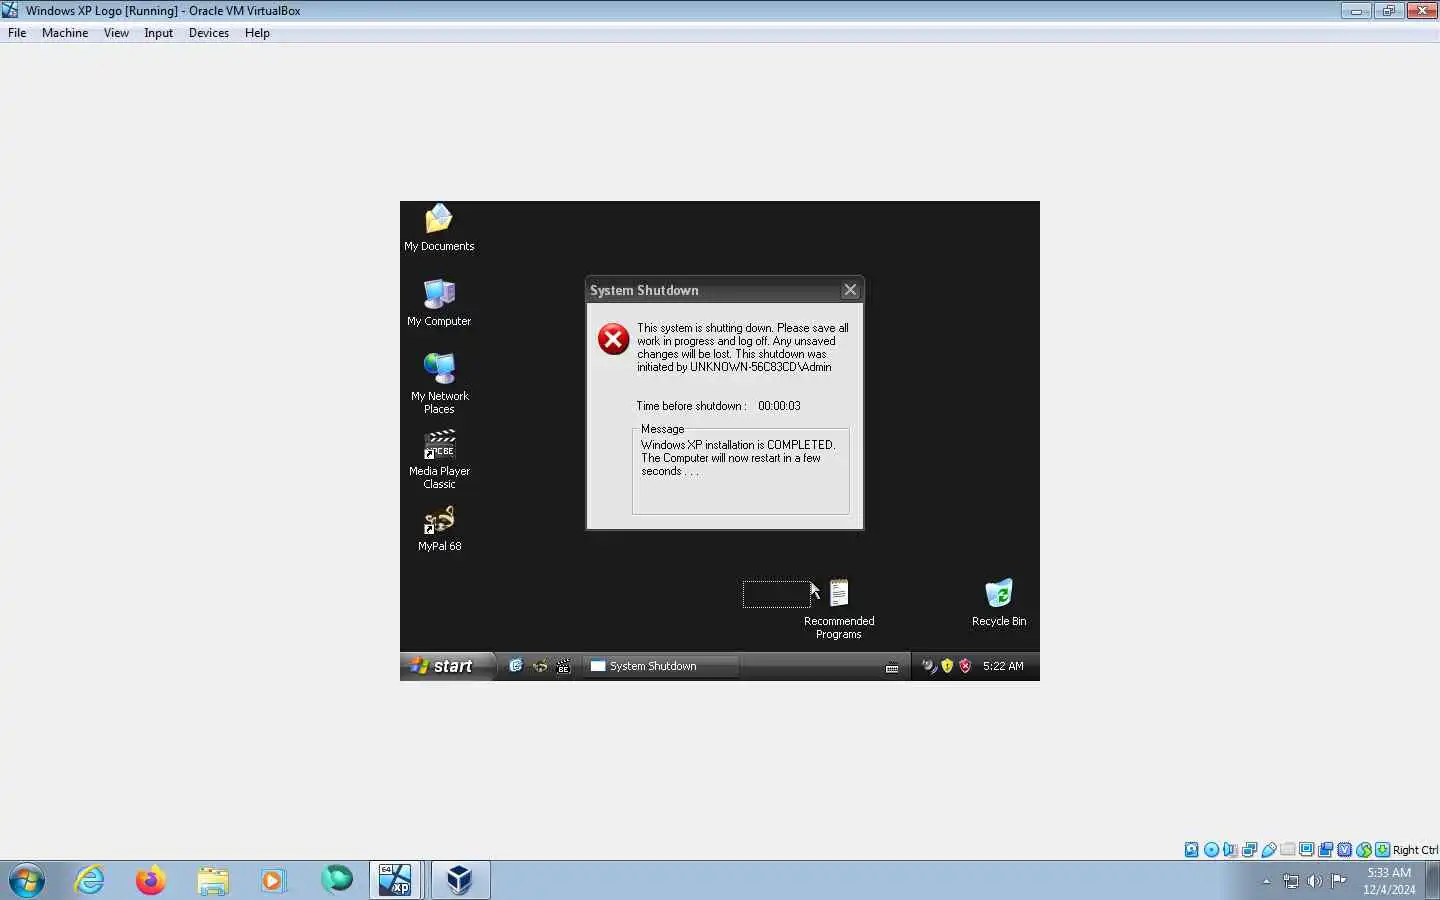Launch Media Player Classic from quick launch
The image size is (1440, 900).
564,666
